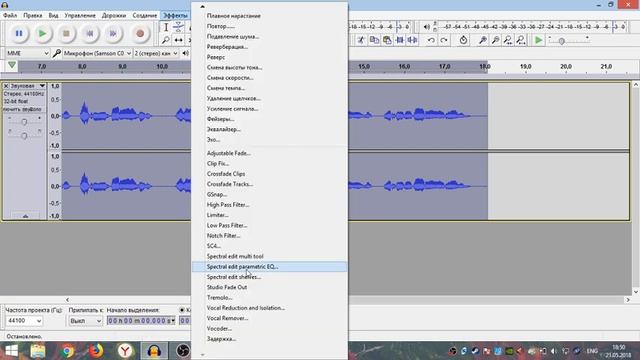This screenshot has width=640, height=360.
Task: Open Firefox from the taskbar
Action: [x=96, y=351]
